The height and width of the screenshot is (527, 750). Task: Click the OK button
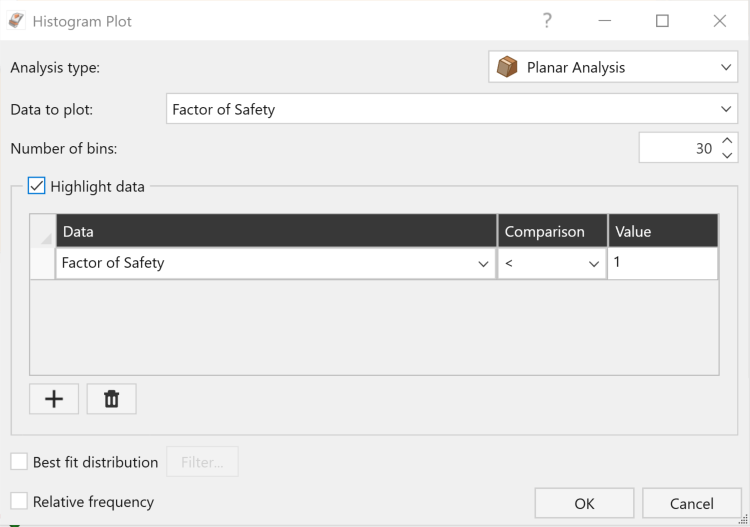pyautogui.click(x=585, y=503)
